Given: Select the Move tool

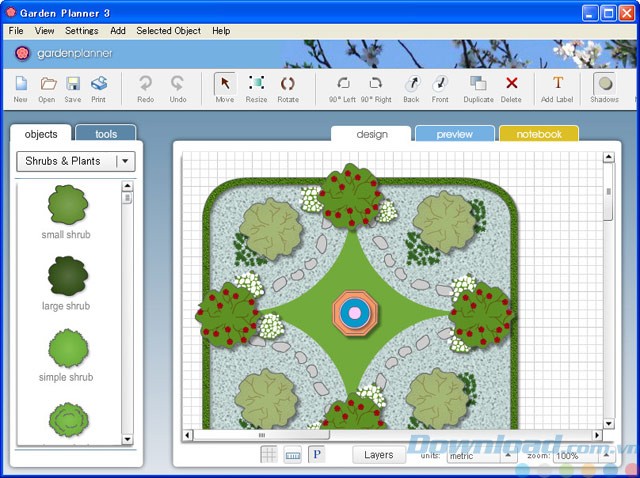Looking at the screenshot, I should tap(224, 87).
